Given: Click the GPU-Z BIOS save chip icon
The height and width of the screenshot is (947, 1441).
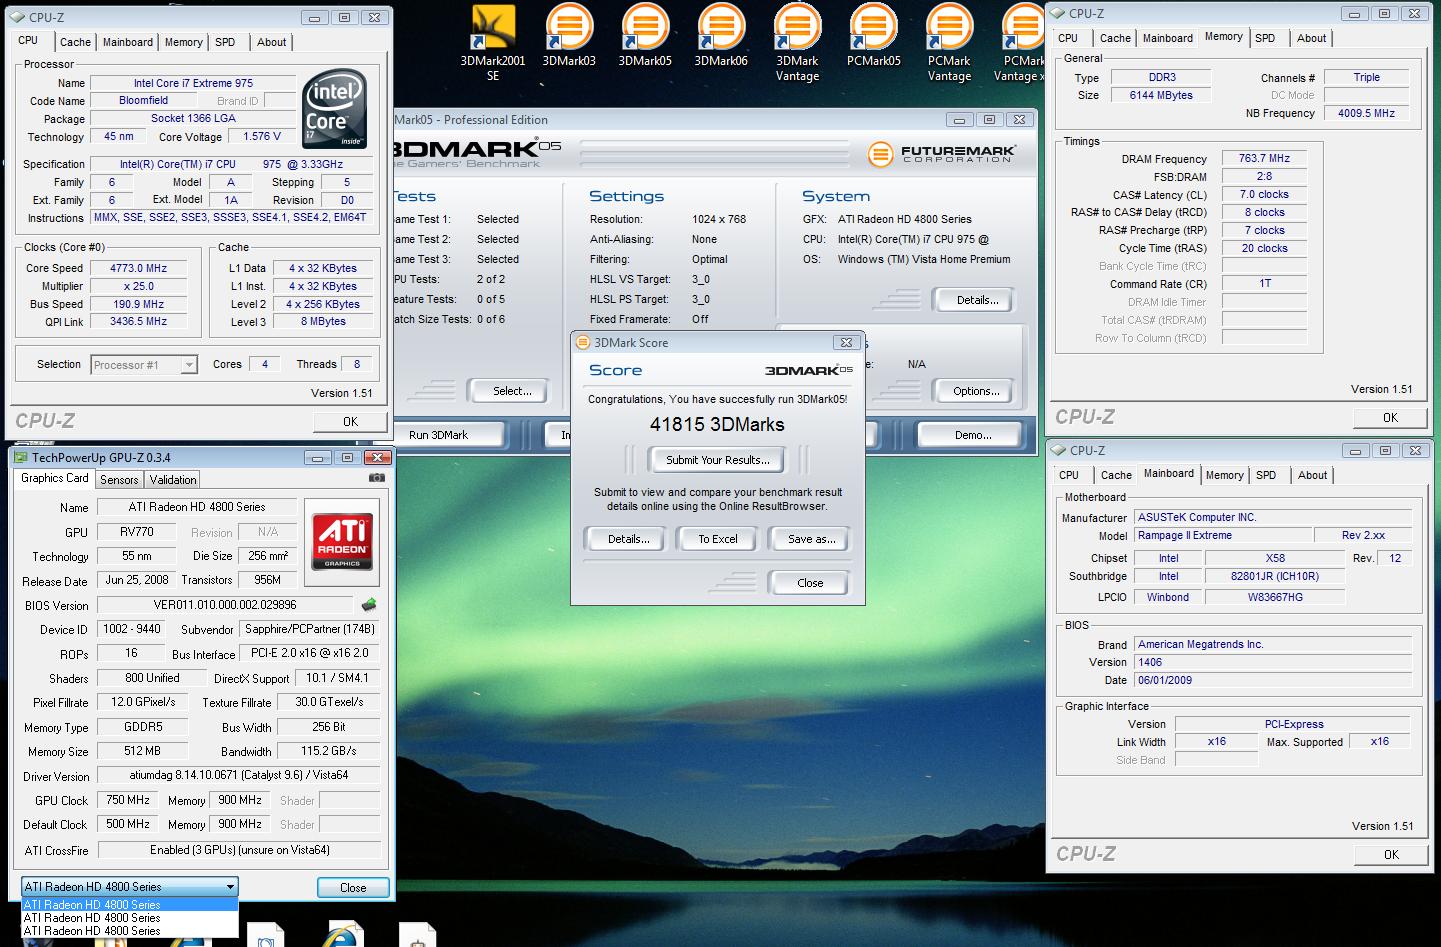Looking at the screenshot, I should 369,605.
